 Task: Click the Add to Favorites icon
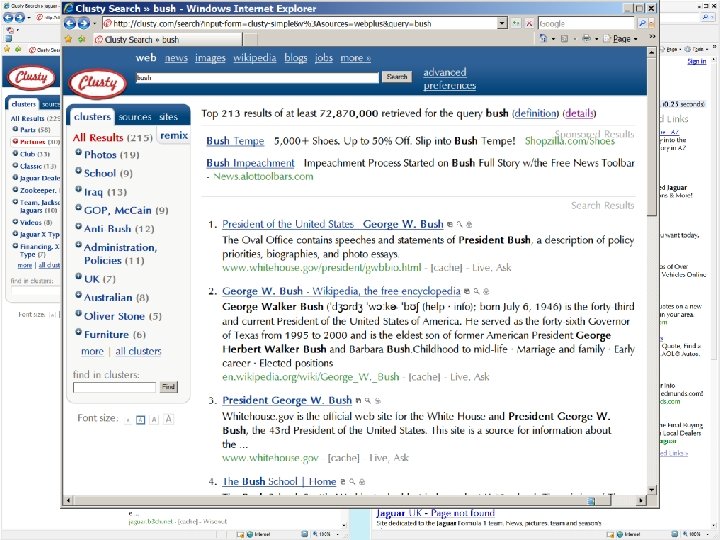pyautogui.click(x=81, y=39)
